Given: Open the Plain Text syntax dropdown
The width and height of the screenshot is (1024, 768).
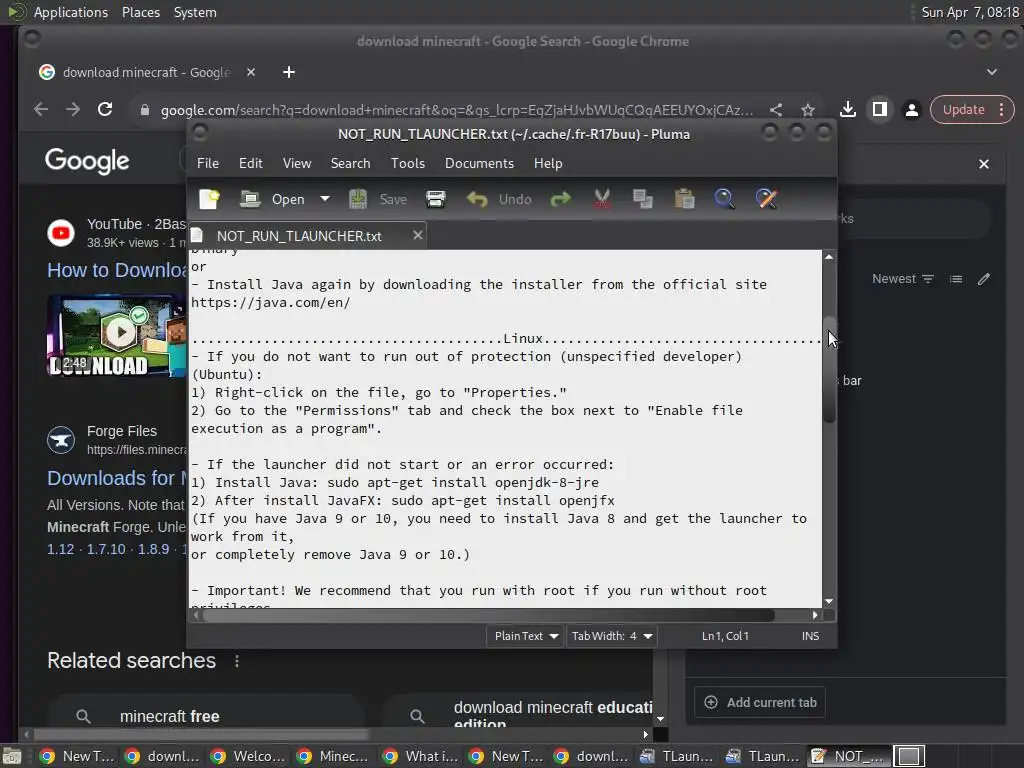Looking at the screenshot, I should [x=525, y=636].
